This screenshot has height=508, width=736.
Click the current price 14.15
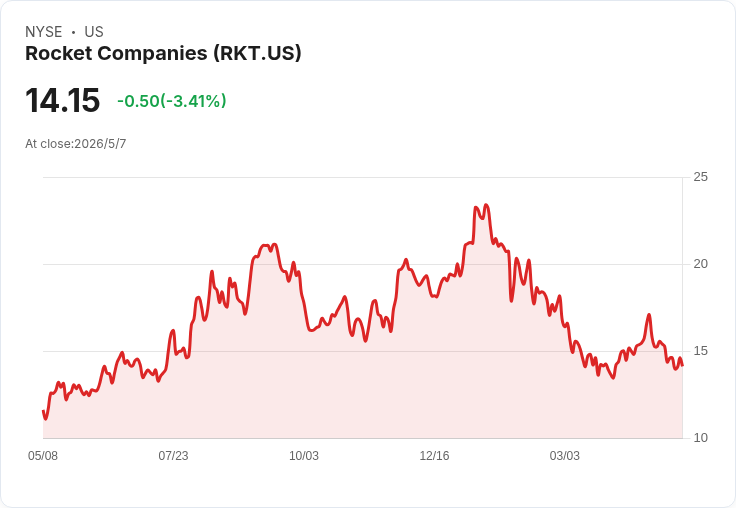(62, 100)
